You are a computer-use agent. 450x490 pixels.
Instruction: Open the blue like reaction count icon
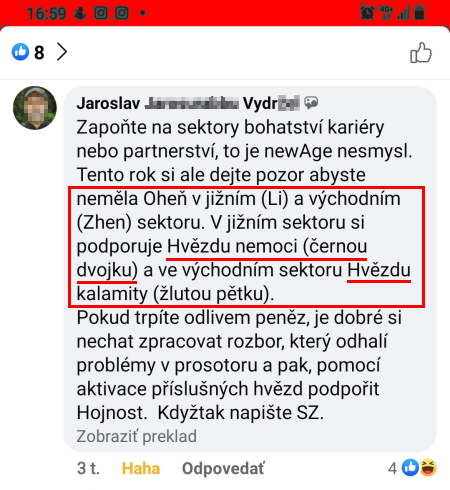click(x=21, y=52)
